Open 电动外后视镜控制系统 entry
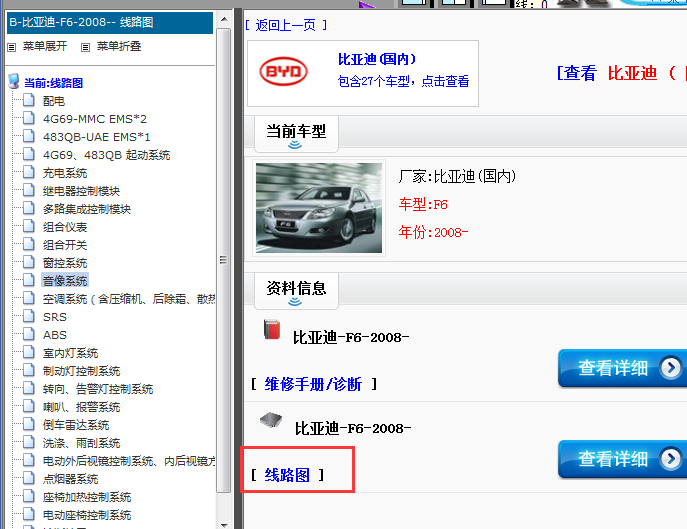 (x=129, y=461)
